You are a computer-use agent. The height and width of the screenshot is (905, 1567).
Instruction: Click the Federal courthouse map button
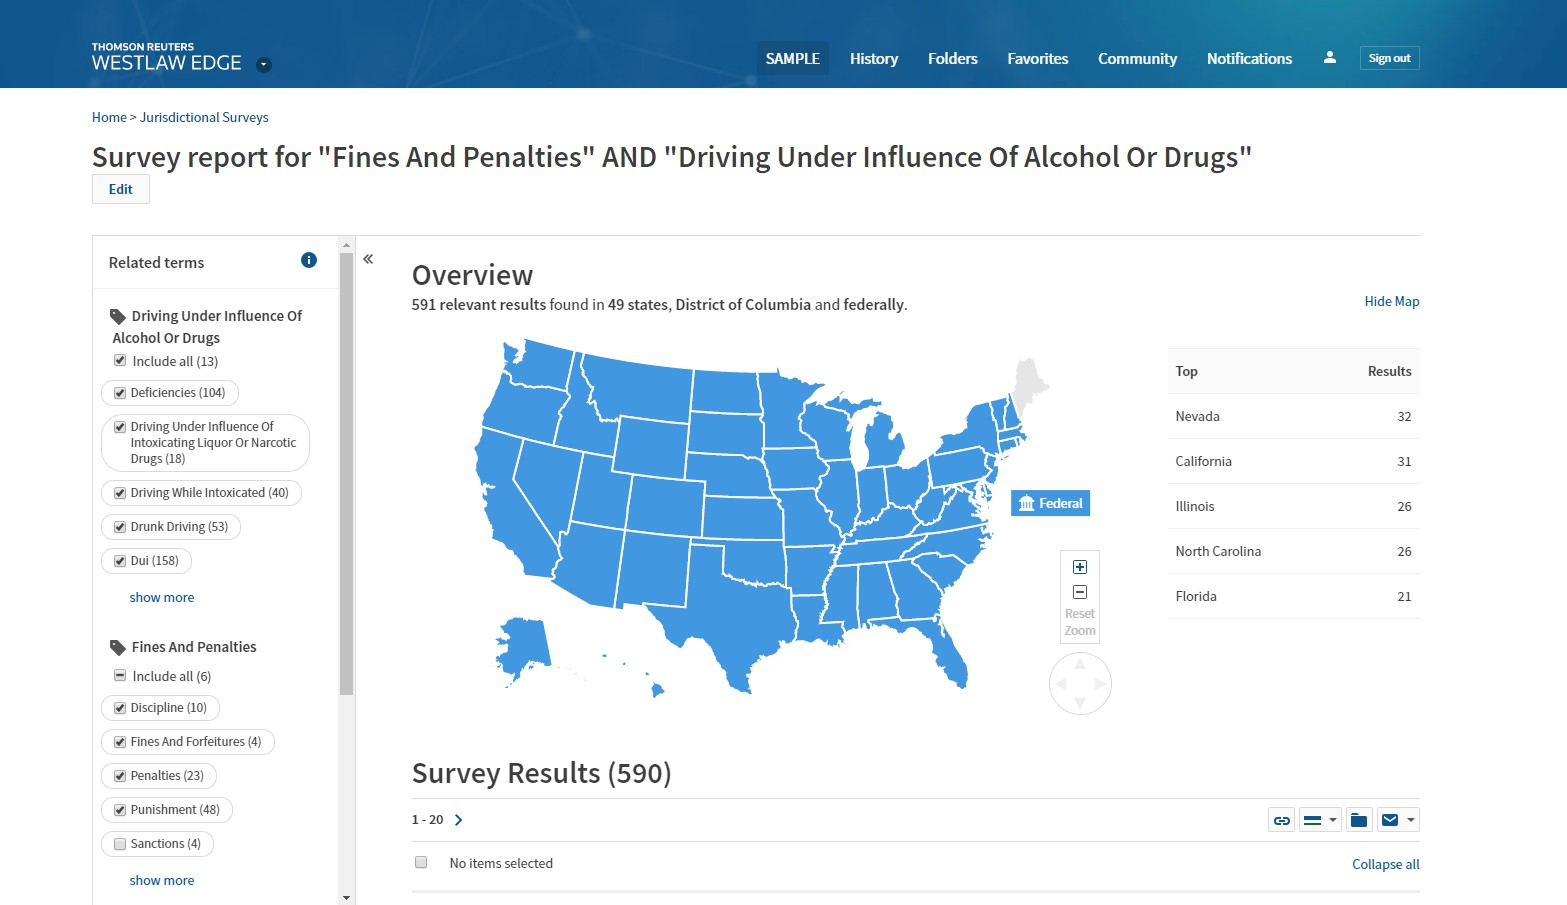[1050, 503]
